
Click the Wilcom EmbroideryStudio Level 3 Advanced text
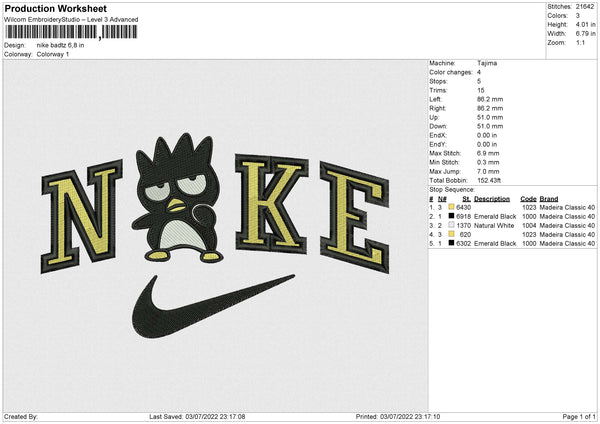(71, 20)
